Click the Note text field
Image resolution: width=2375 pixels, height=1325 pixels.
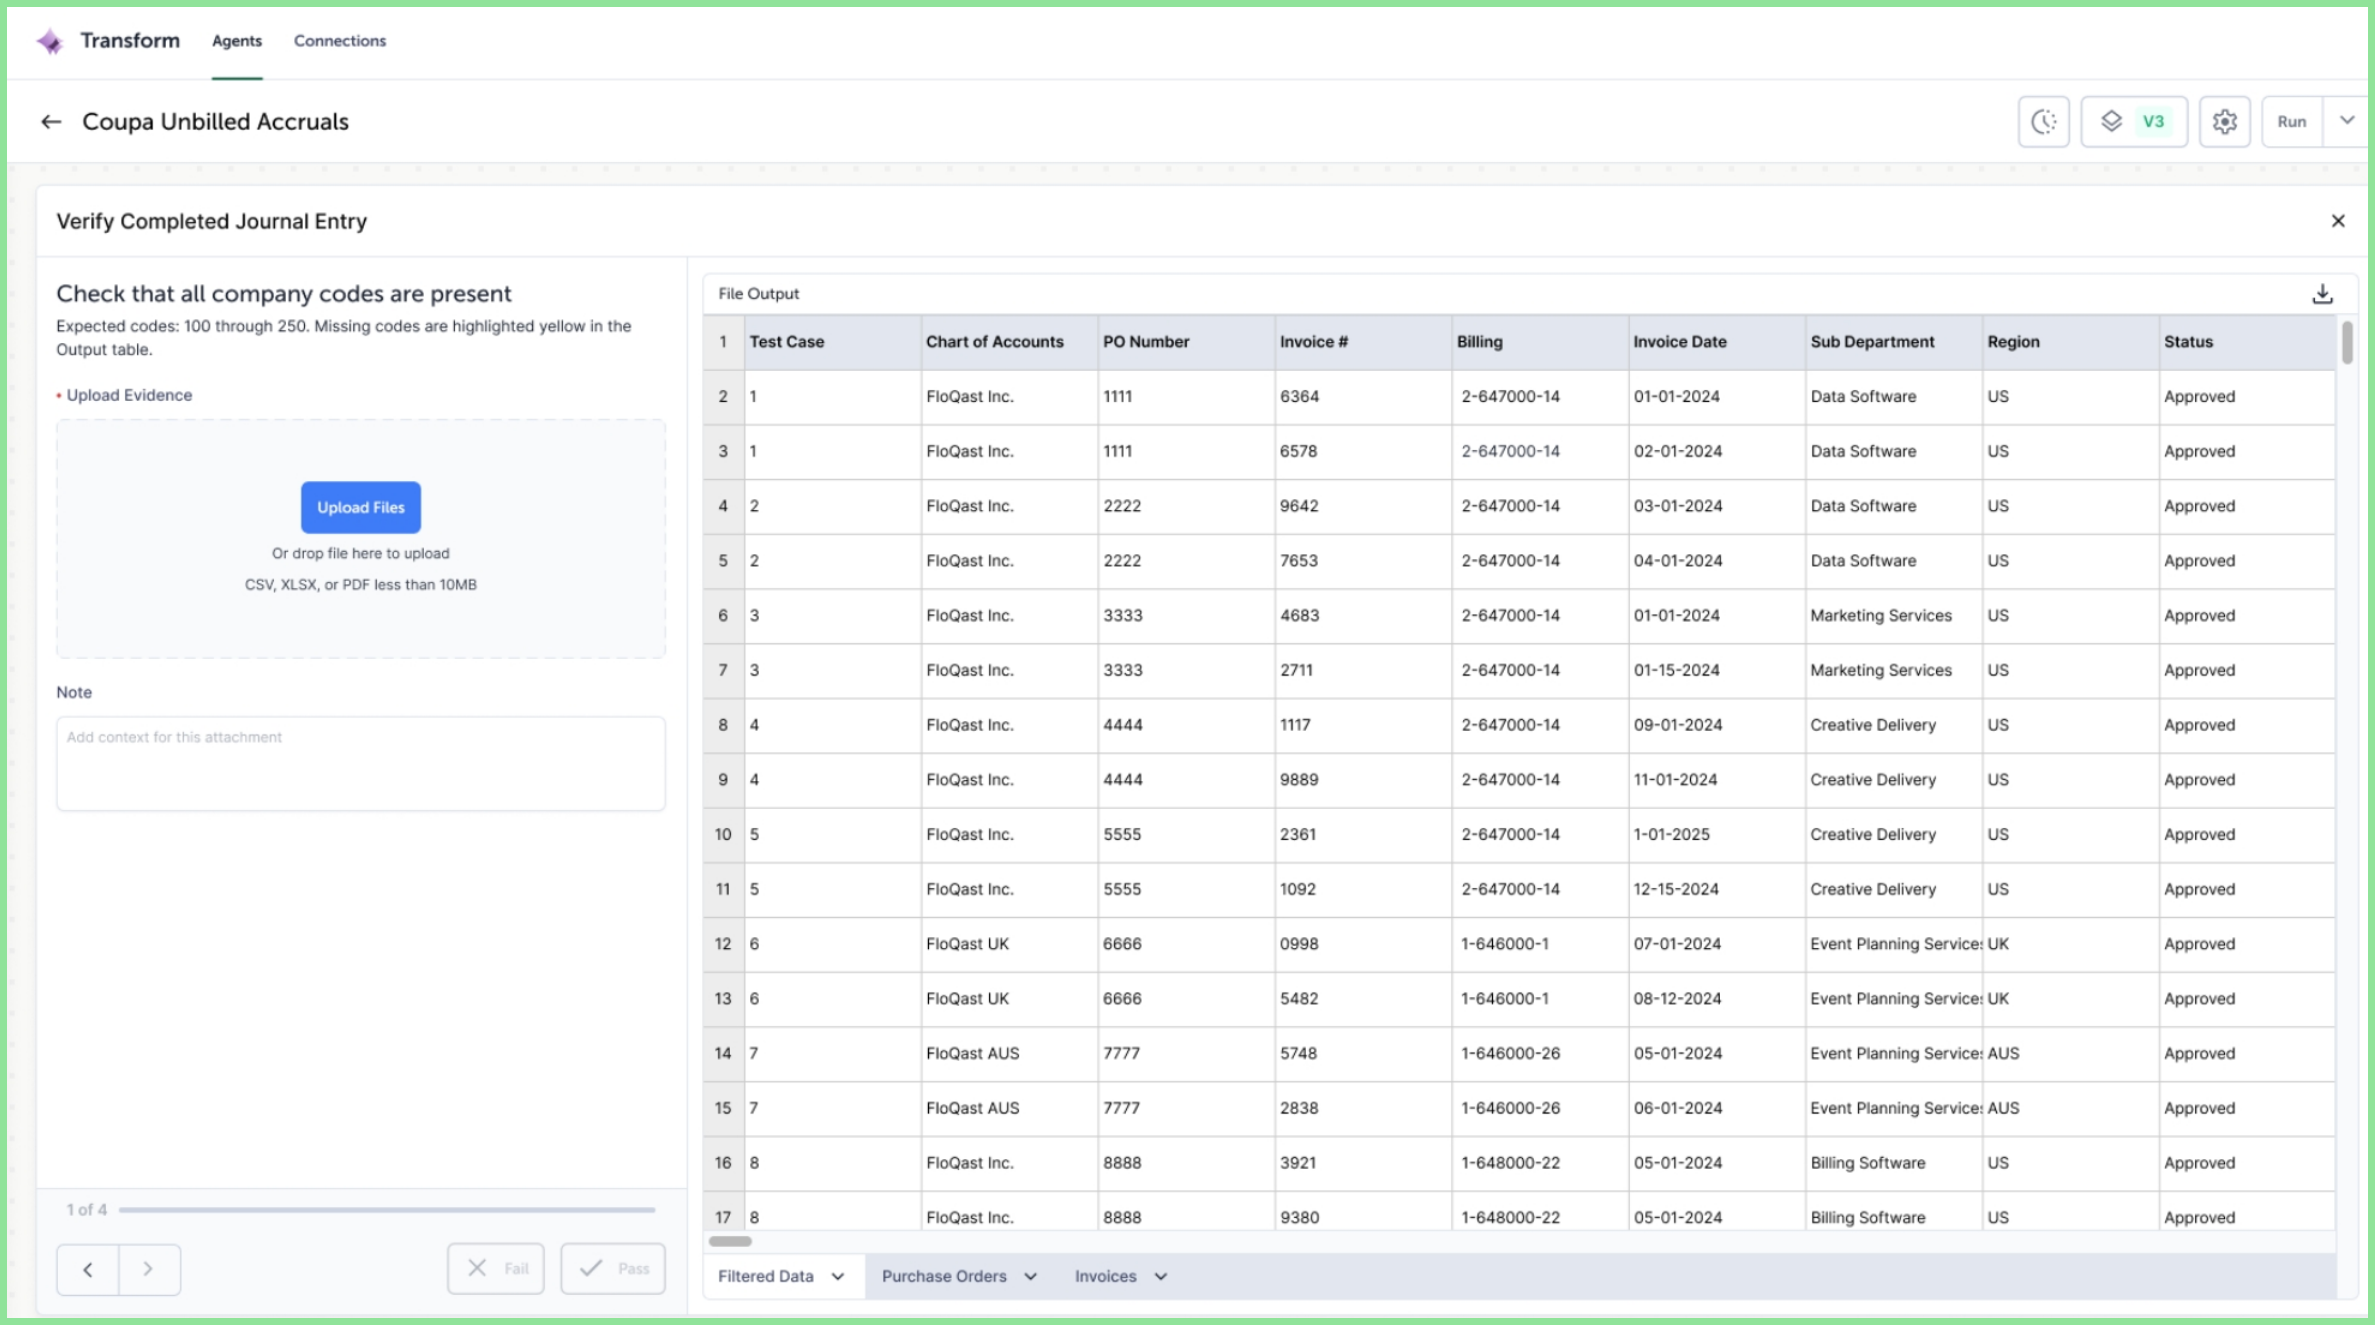361,763
